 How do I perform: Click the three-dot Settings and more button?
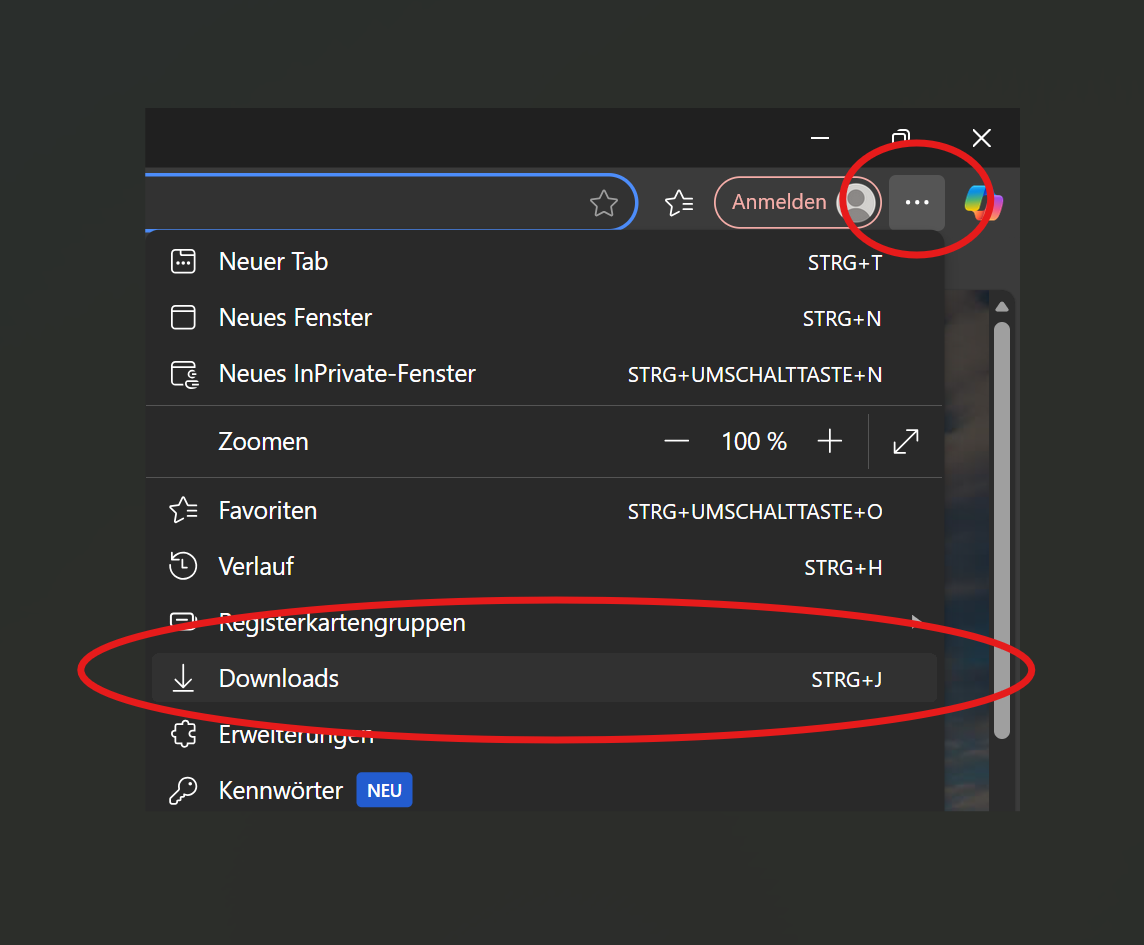click(916, 203)
